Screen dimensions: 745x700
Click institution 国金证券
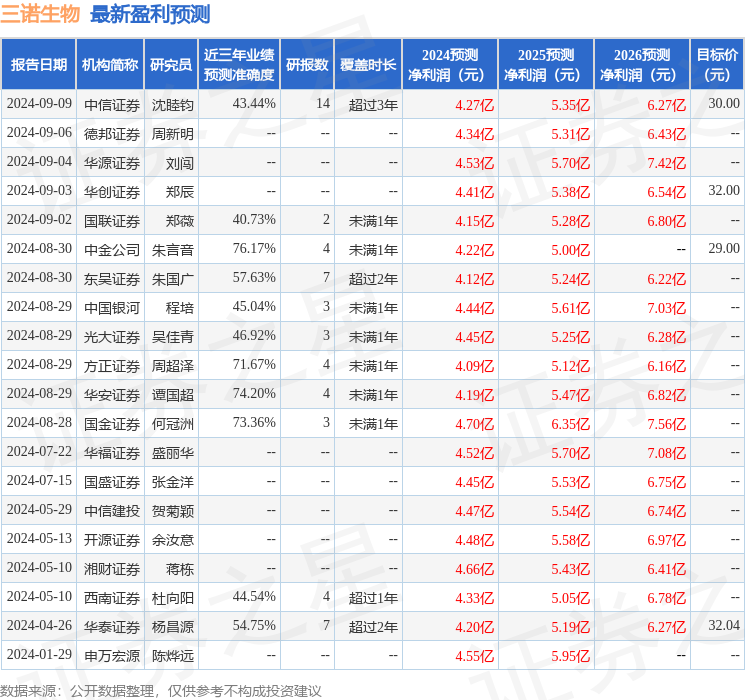tap(112, 424)
